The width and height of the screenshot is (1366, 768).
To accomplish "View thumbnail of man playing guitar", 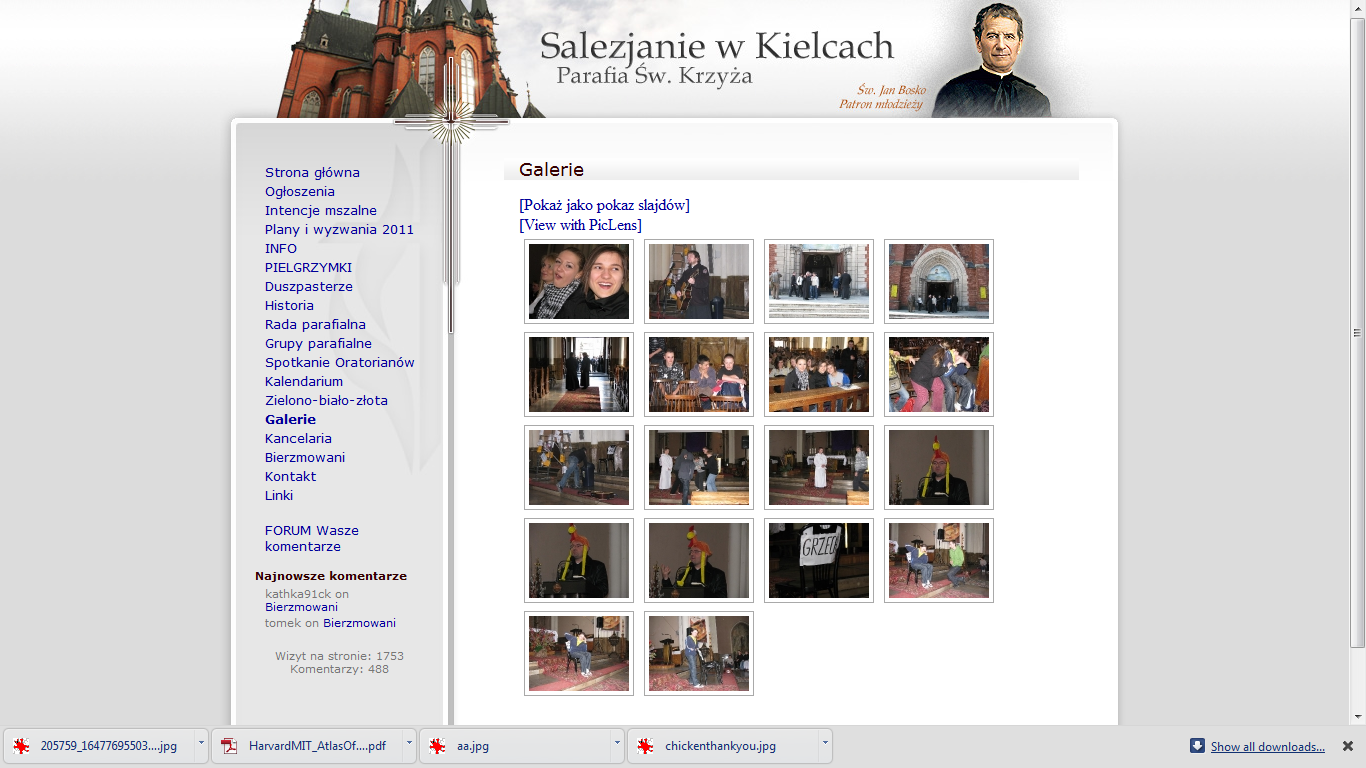I will point(699,282).
